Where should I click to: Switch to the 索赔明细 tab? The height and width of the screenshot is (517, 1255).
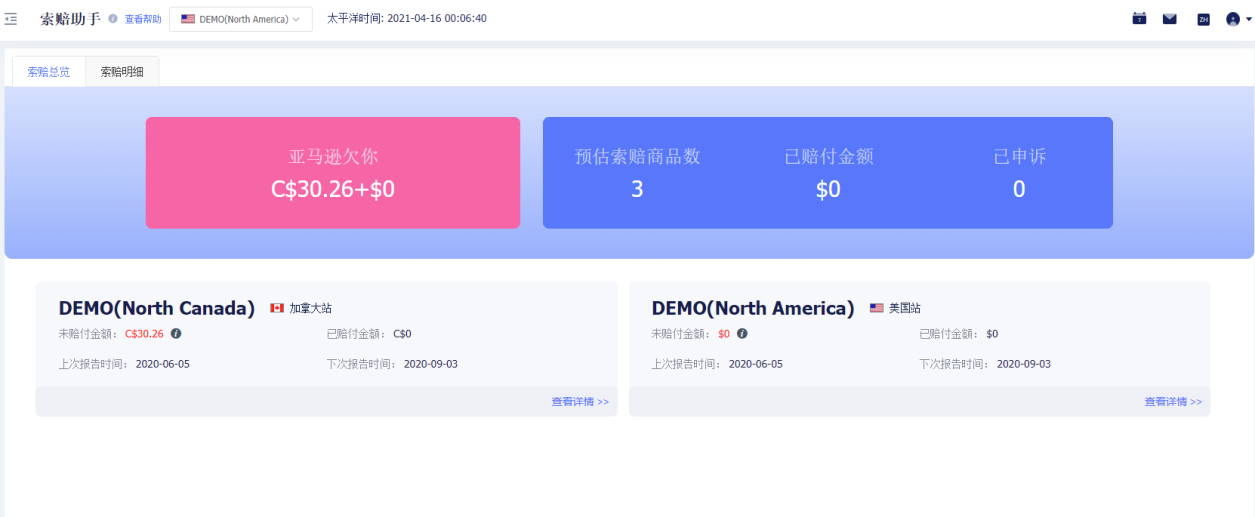click(122, 72)
